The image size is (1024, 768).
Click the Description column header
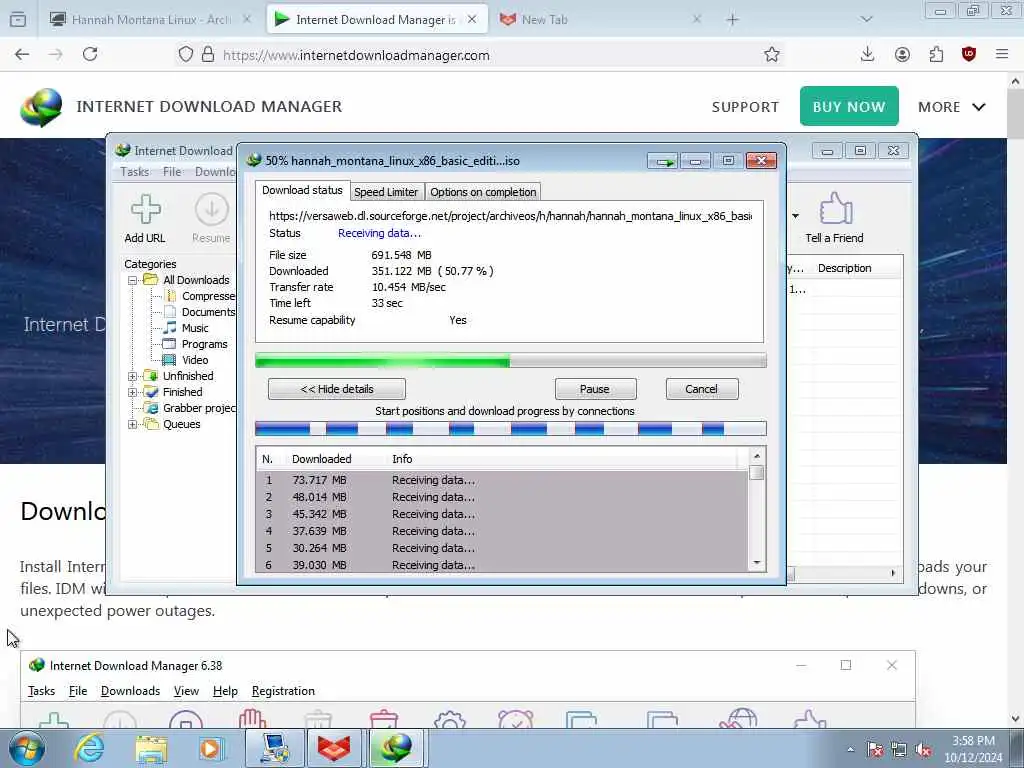point(844,268)
